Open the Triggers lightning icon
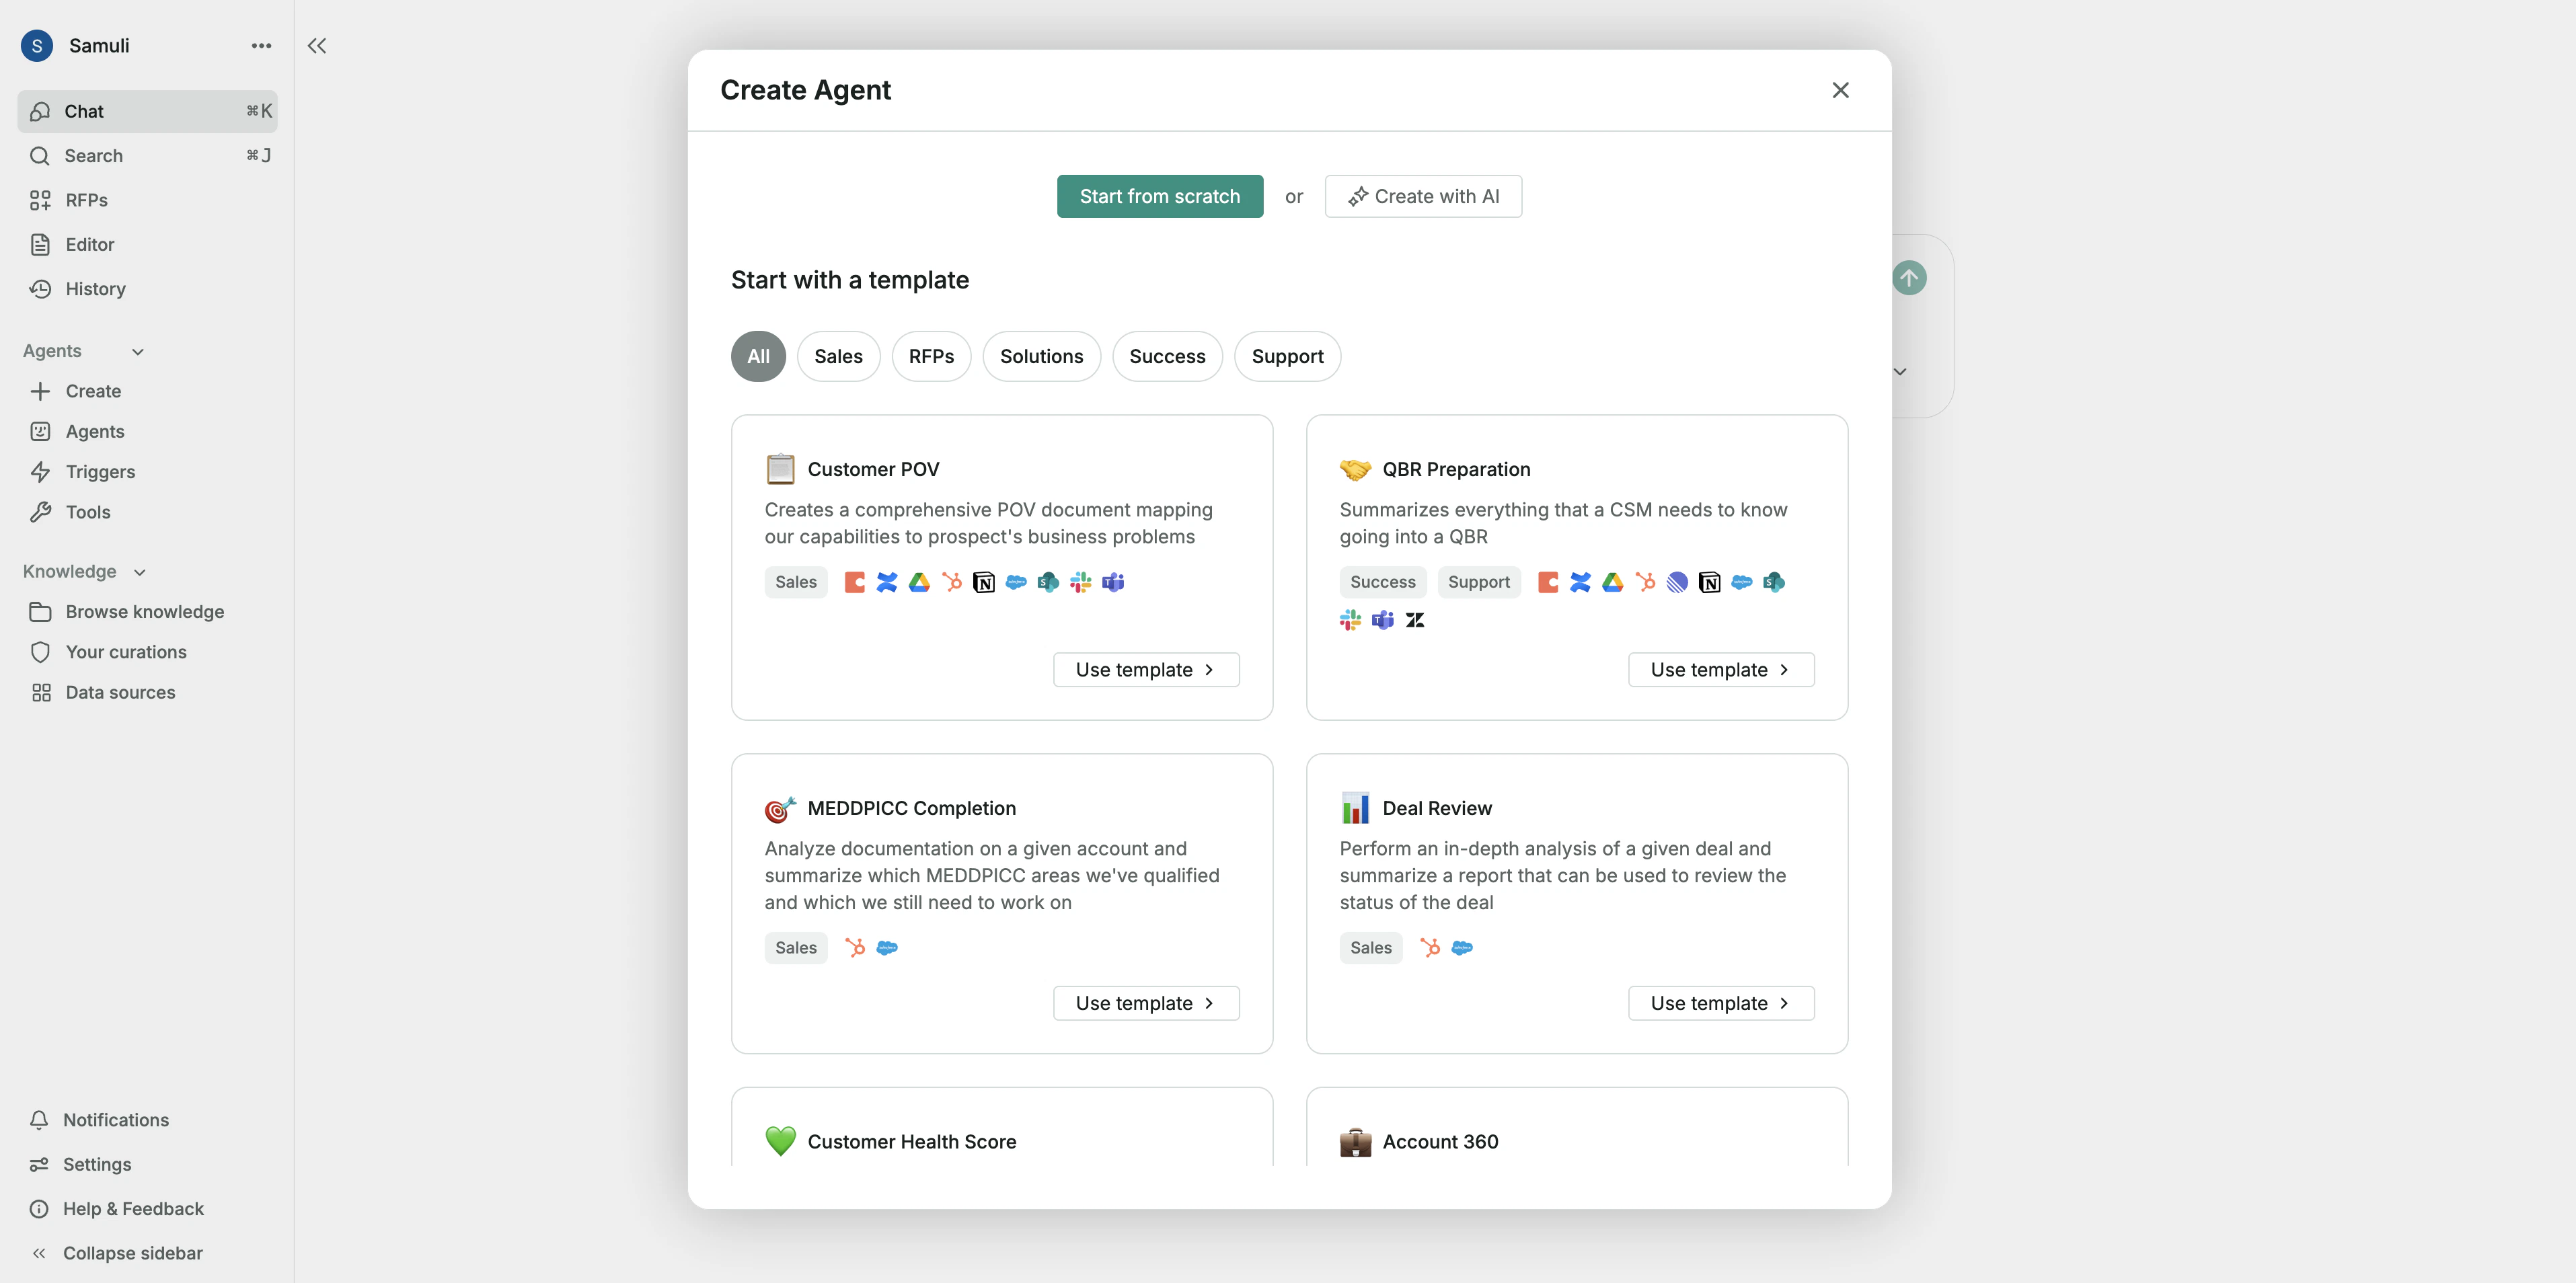Viewport: 2576px width, 1283px height. click(40, 472)
